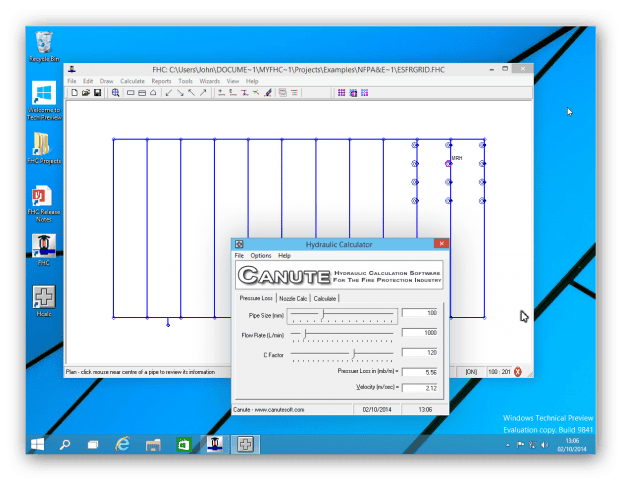Open the Calculate menu in FHC
The image size is (622, 480).
[132, 81]
